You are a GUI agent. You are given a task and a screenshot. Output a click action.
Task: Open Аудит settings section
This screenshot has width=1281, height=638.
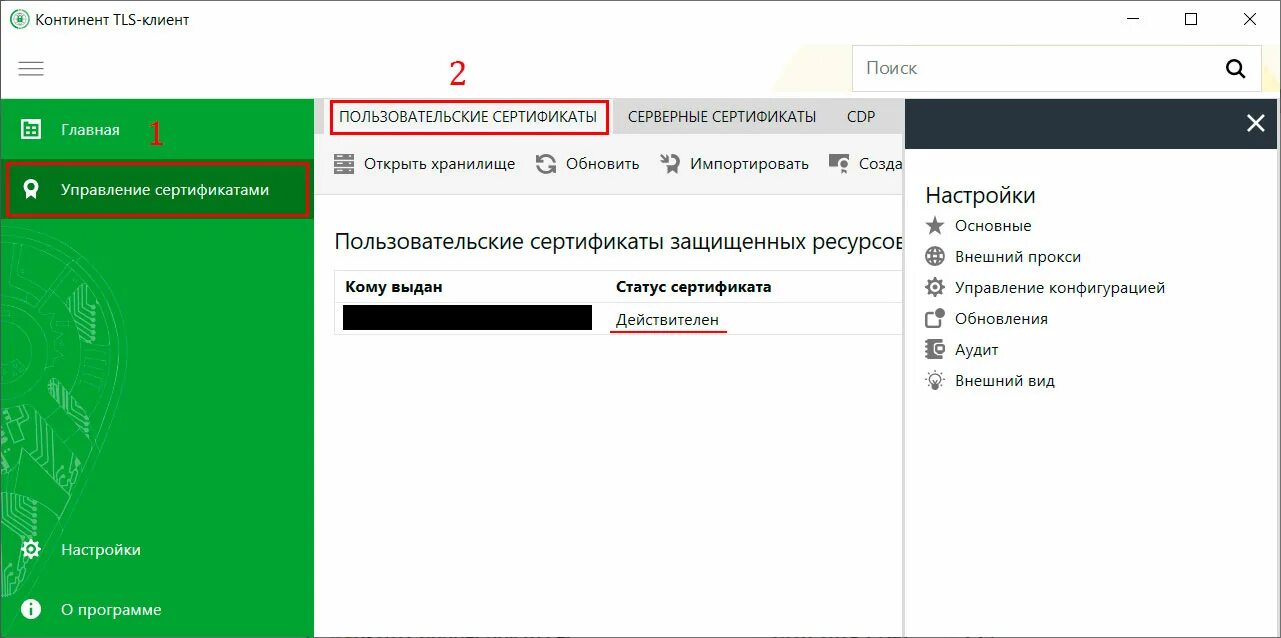977,350
